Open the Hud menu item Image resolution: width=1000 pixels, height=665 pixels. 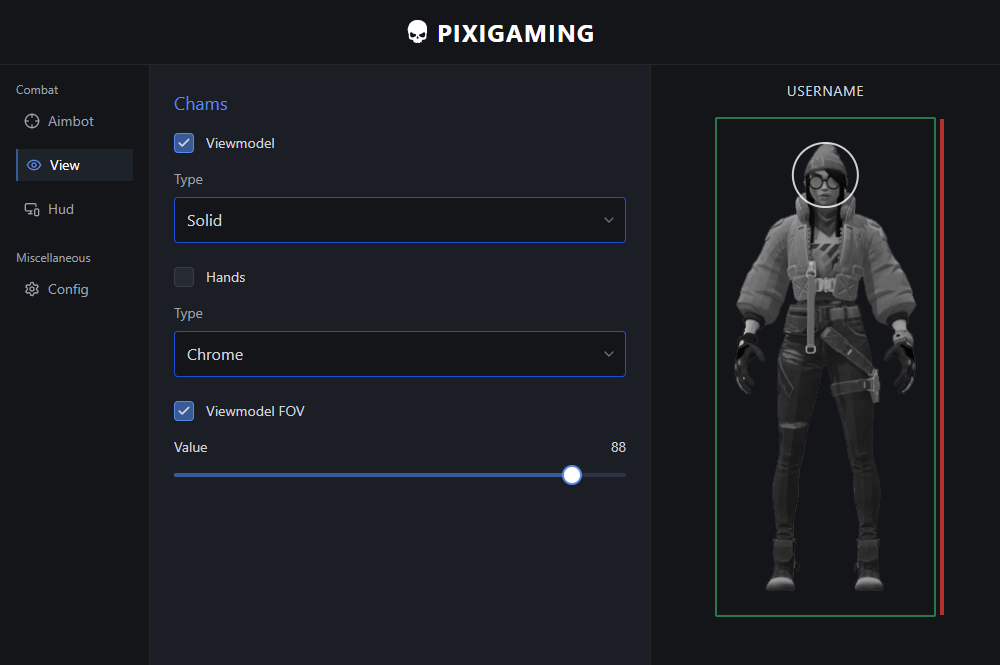click(74, 209)
